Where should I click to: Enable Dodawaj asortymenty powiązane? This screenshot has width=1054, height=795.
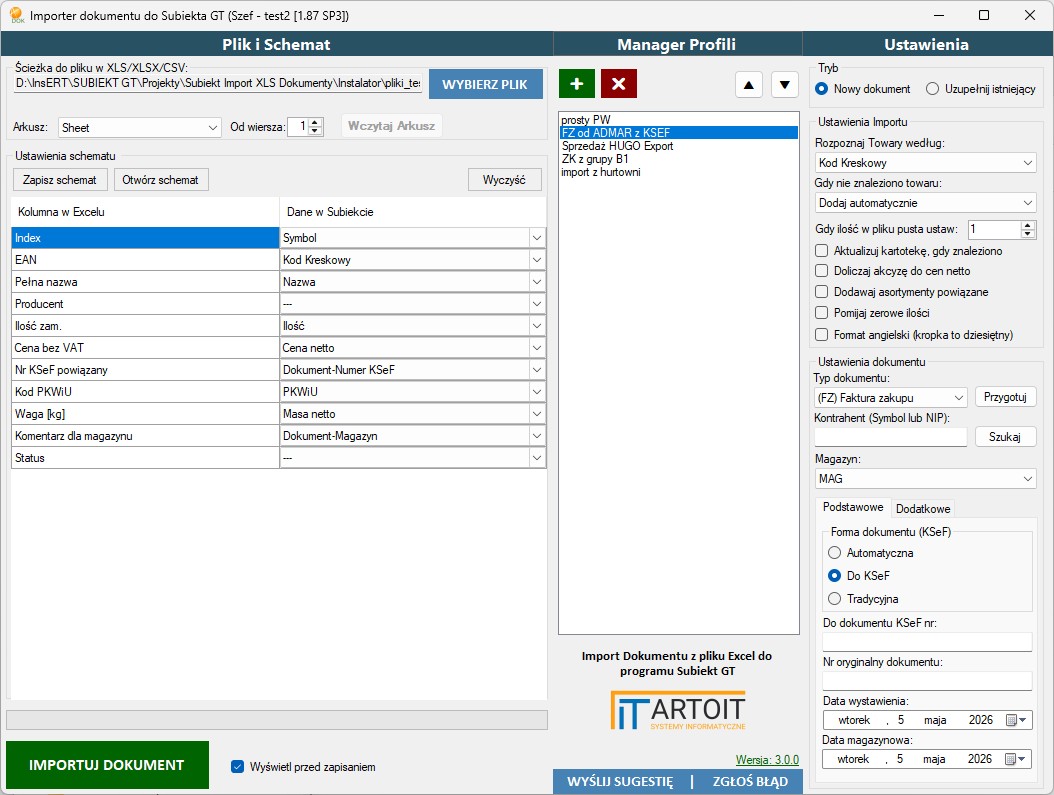pyautogui.click(x=821, y=292)
